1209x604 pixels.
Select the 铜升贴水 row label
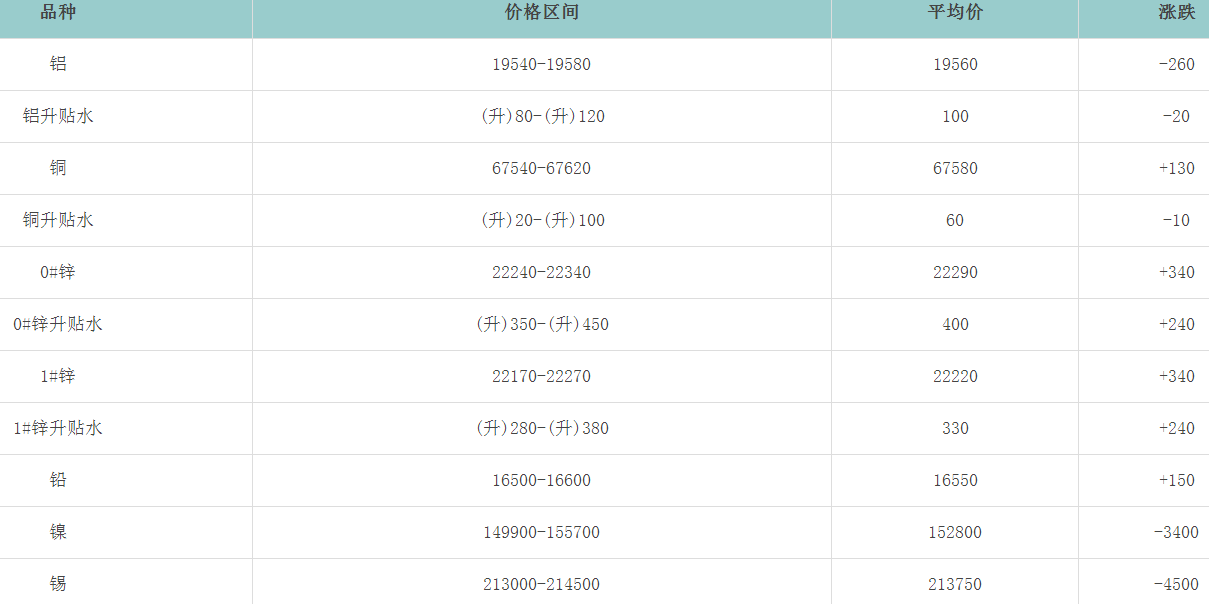click(58, 220)
